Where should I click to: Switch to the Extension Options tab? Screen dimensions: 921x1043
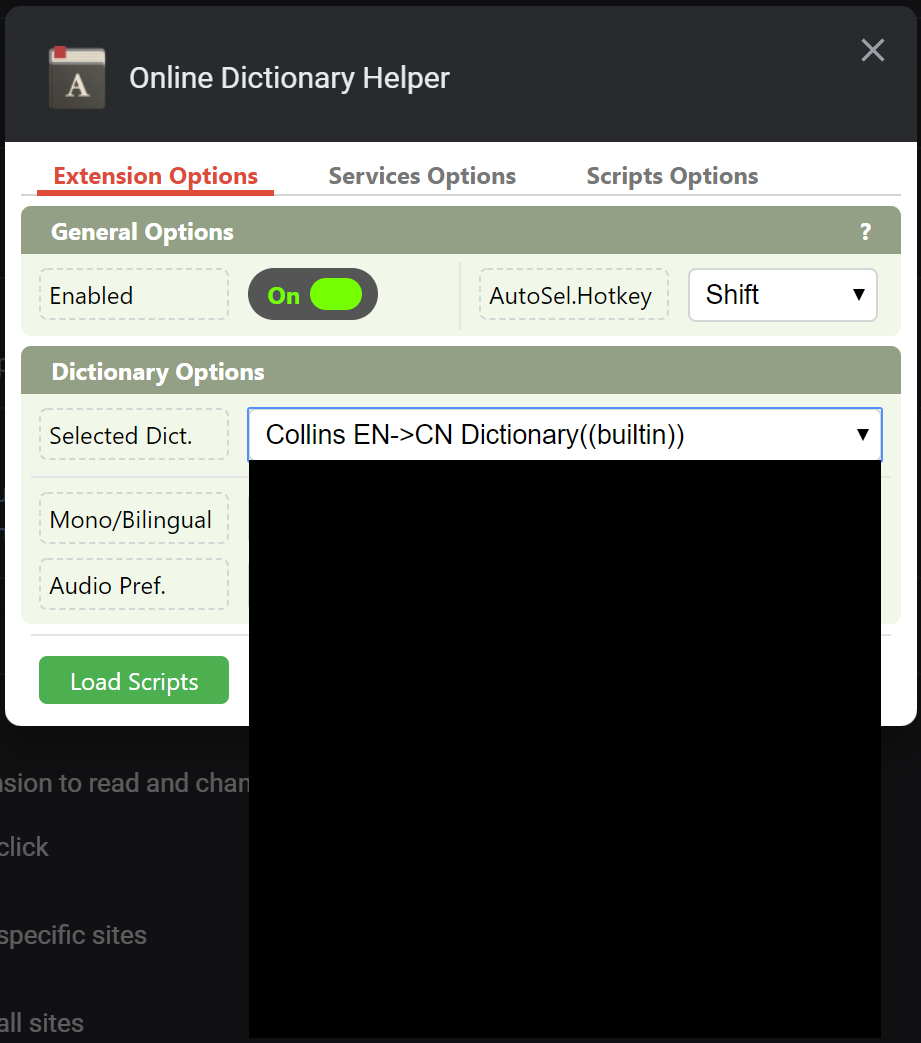point(156,176)
